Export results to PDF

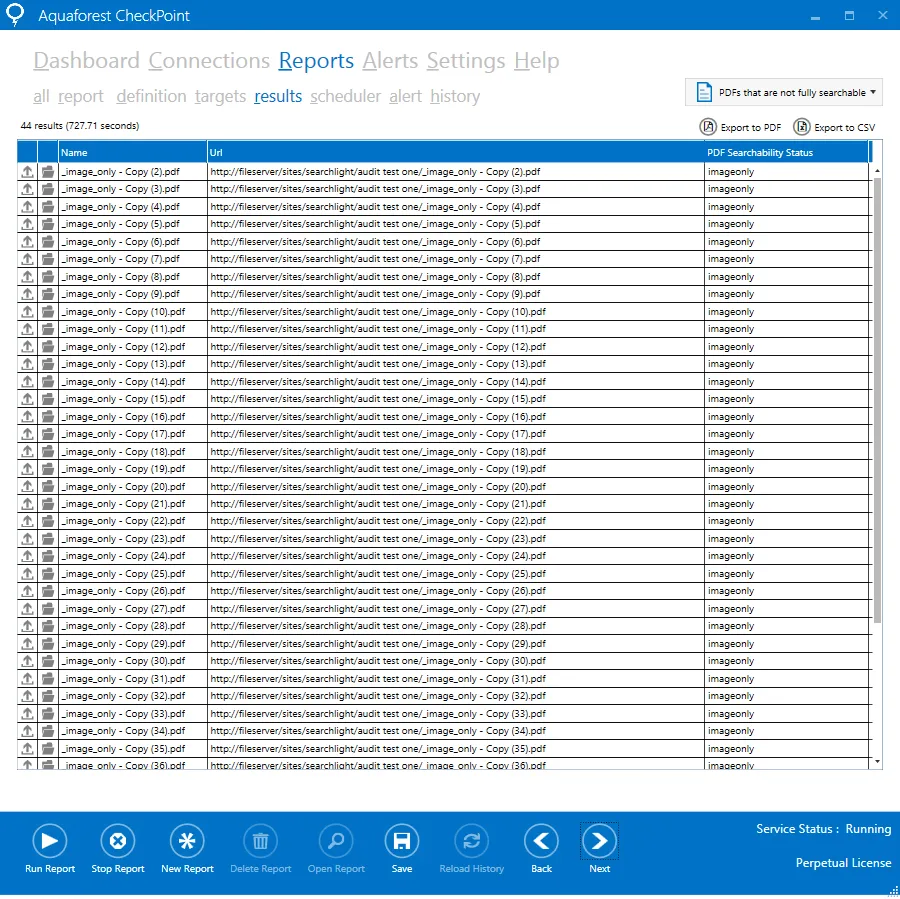(x=740, y=127)
